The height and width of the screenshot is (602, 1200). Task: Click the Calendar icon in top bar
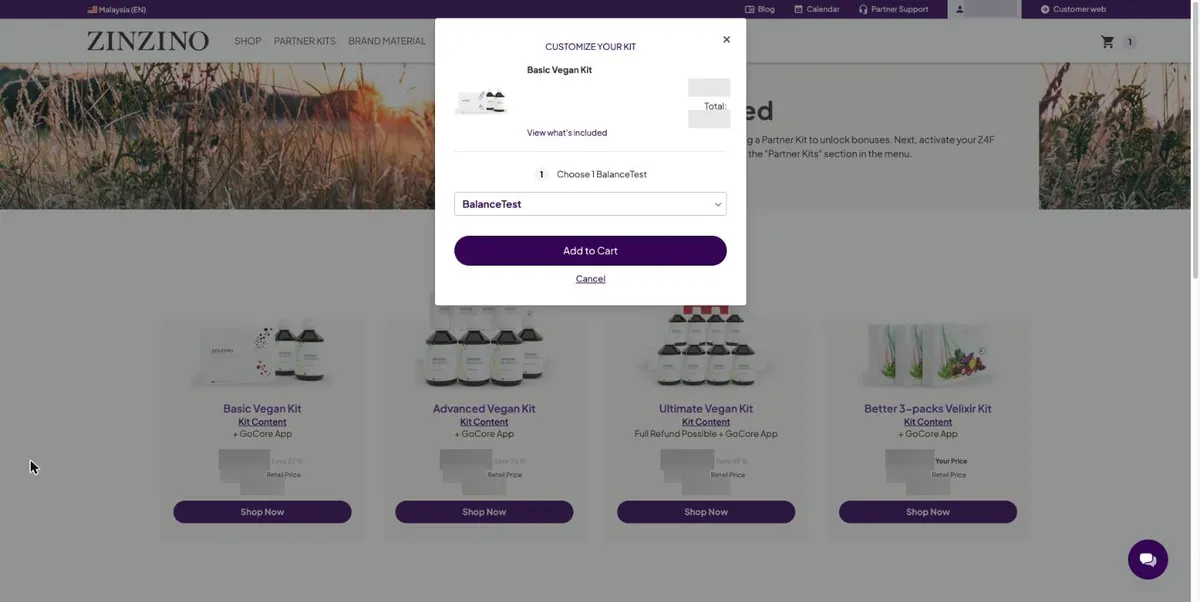(799, 9)
